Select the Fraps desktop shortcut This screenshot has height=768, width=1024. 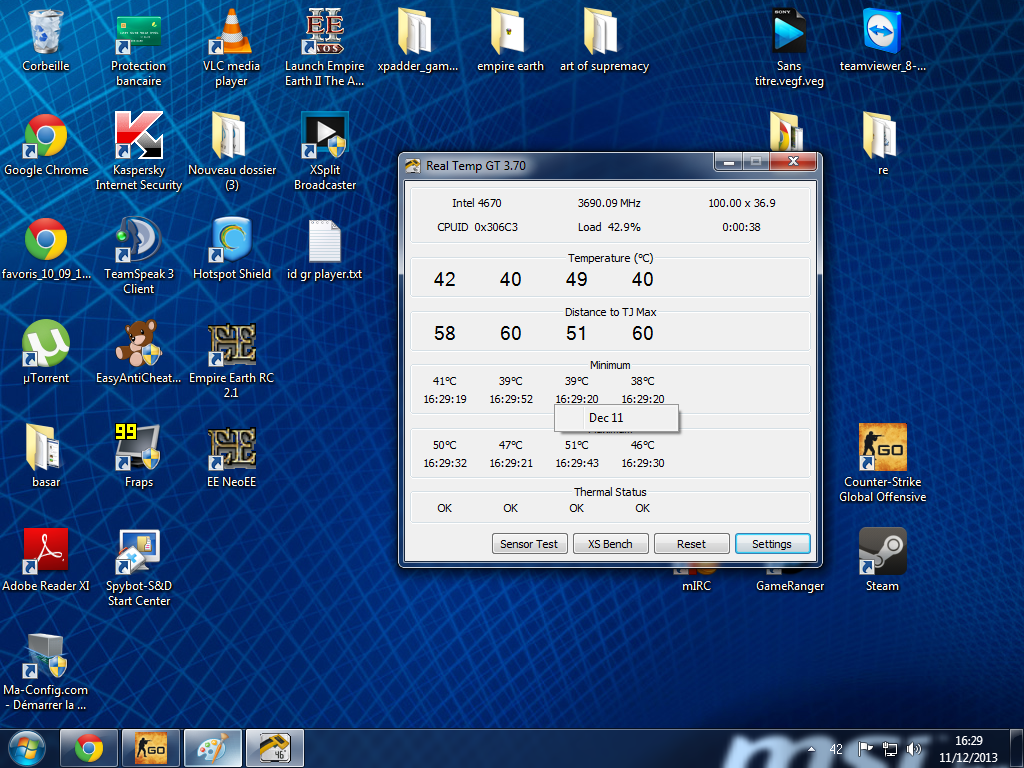pyautogui.click(x=139, y=449)
